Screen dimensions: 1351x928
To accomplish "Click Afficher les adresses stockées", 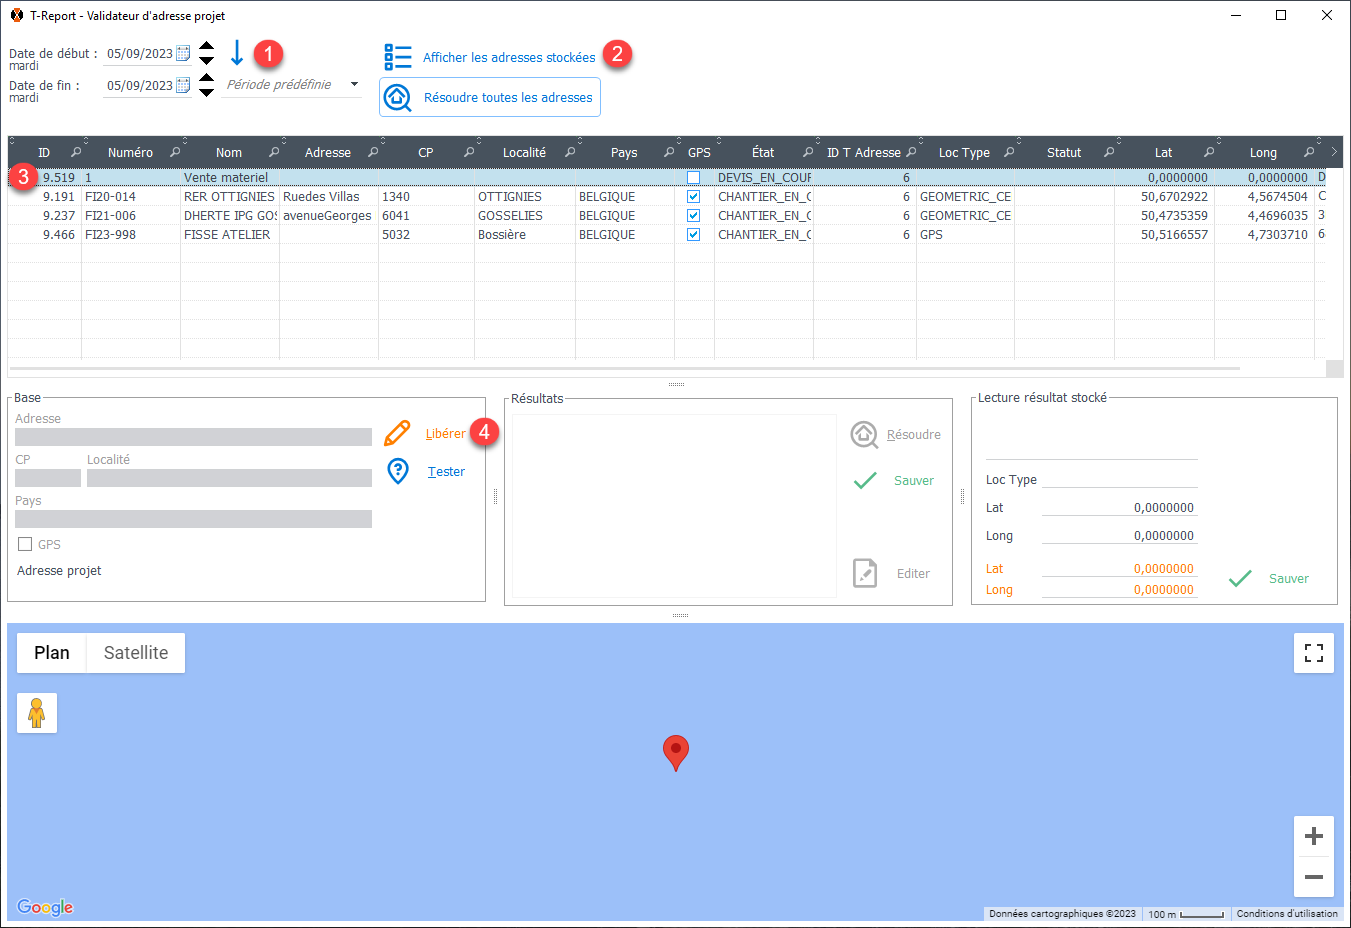I will (508, 57).
